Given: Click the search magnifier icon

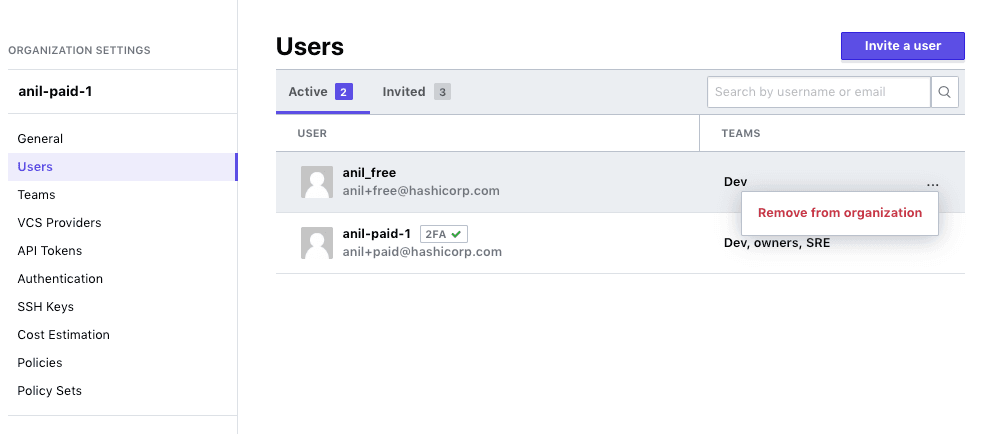Looking at the screenshot, I should coord(944,92).
